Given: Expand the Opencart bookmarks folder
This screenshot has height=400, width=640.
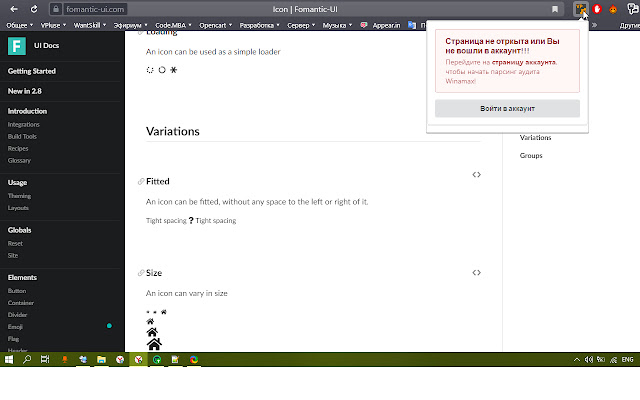Looking at the screenshot, I should click(x=216, y=25).
